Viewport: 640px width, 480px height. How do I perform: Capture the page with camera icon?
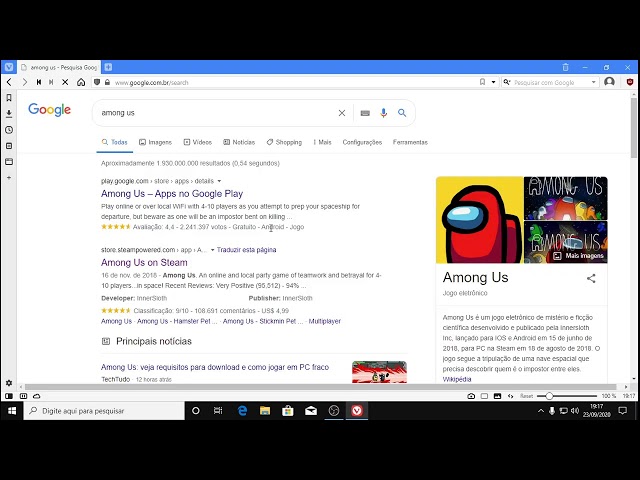coord(471,396)
